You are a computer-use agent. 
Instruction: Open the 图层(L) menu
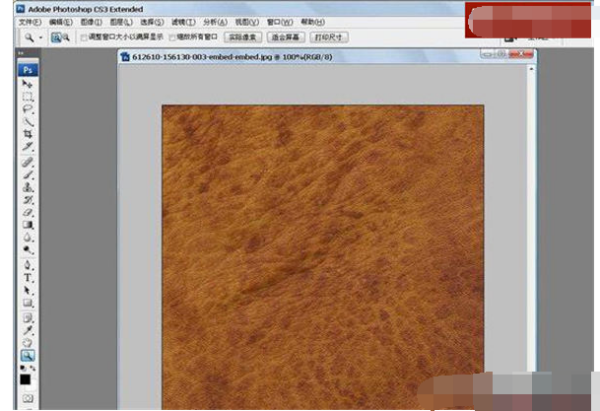[x=121, y=22]
